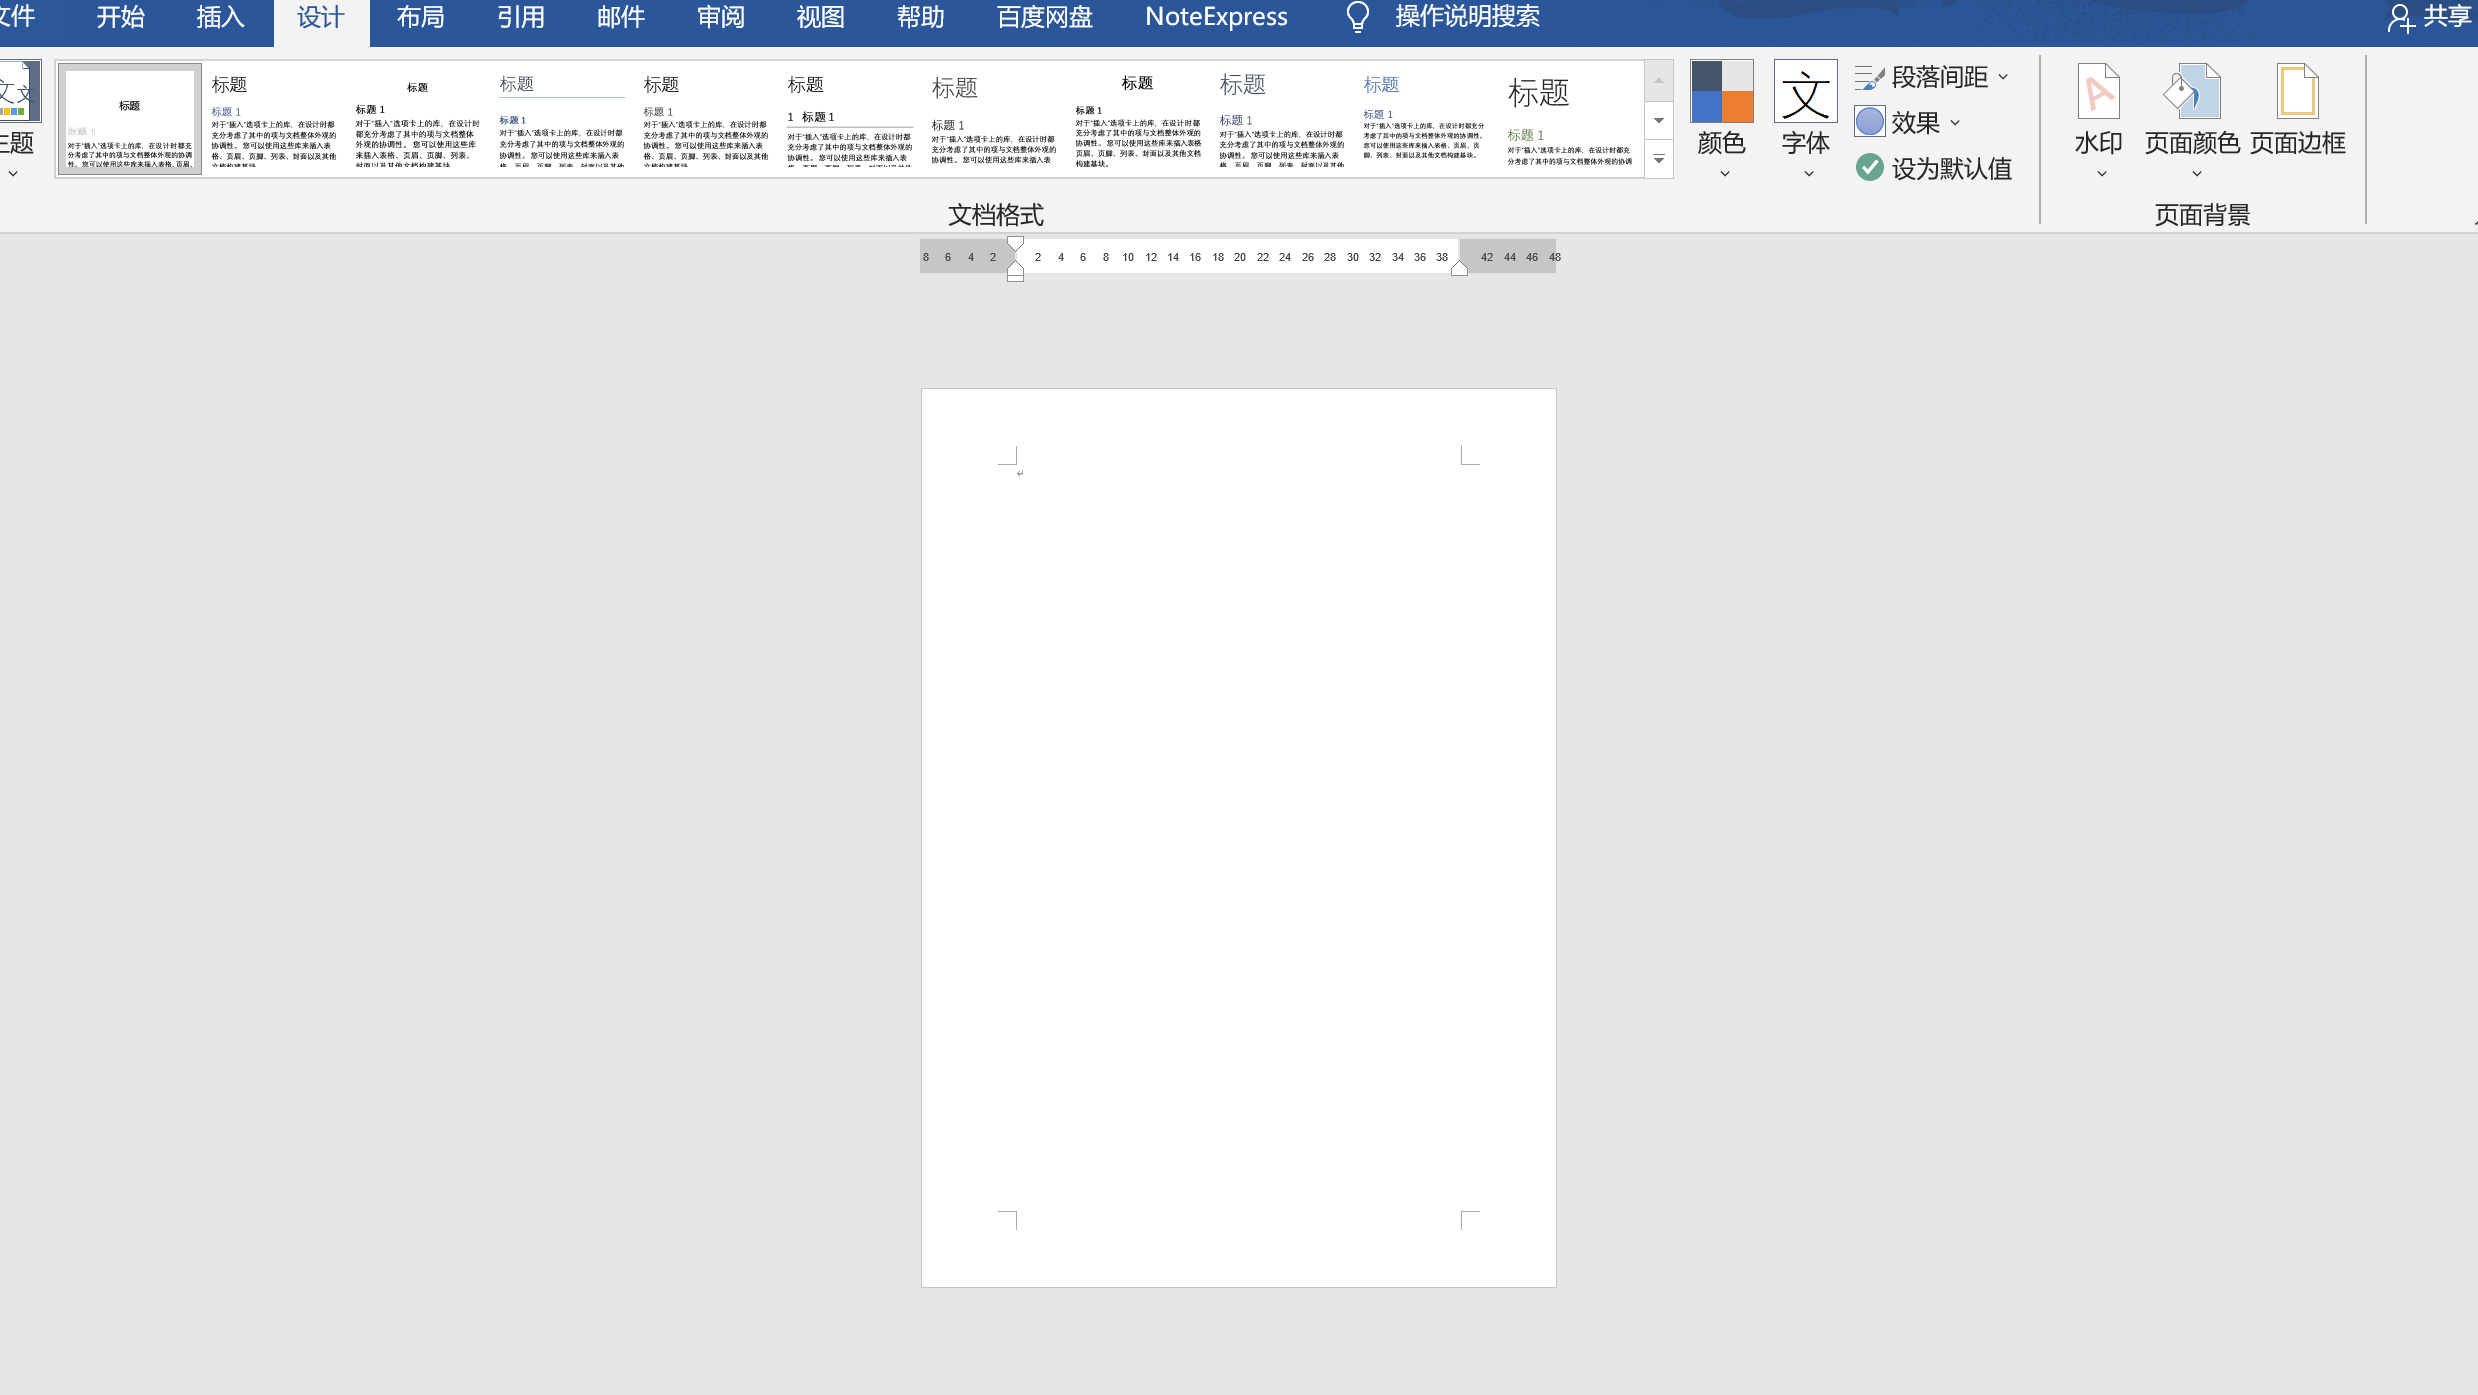Open the Review (审阅) tab
The height and width of the screenshot is (1395, 2478).
coord(721,17)
